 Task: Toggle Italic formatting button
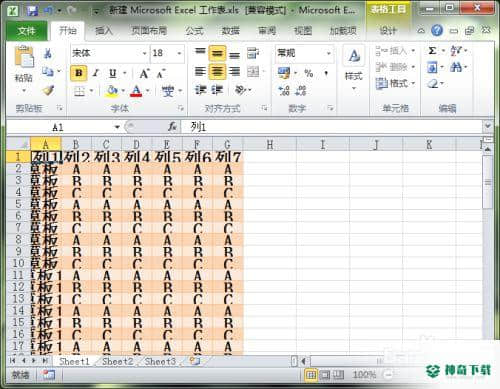[96, 73]
